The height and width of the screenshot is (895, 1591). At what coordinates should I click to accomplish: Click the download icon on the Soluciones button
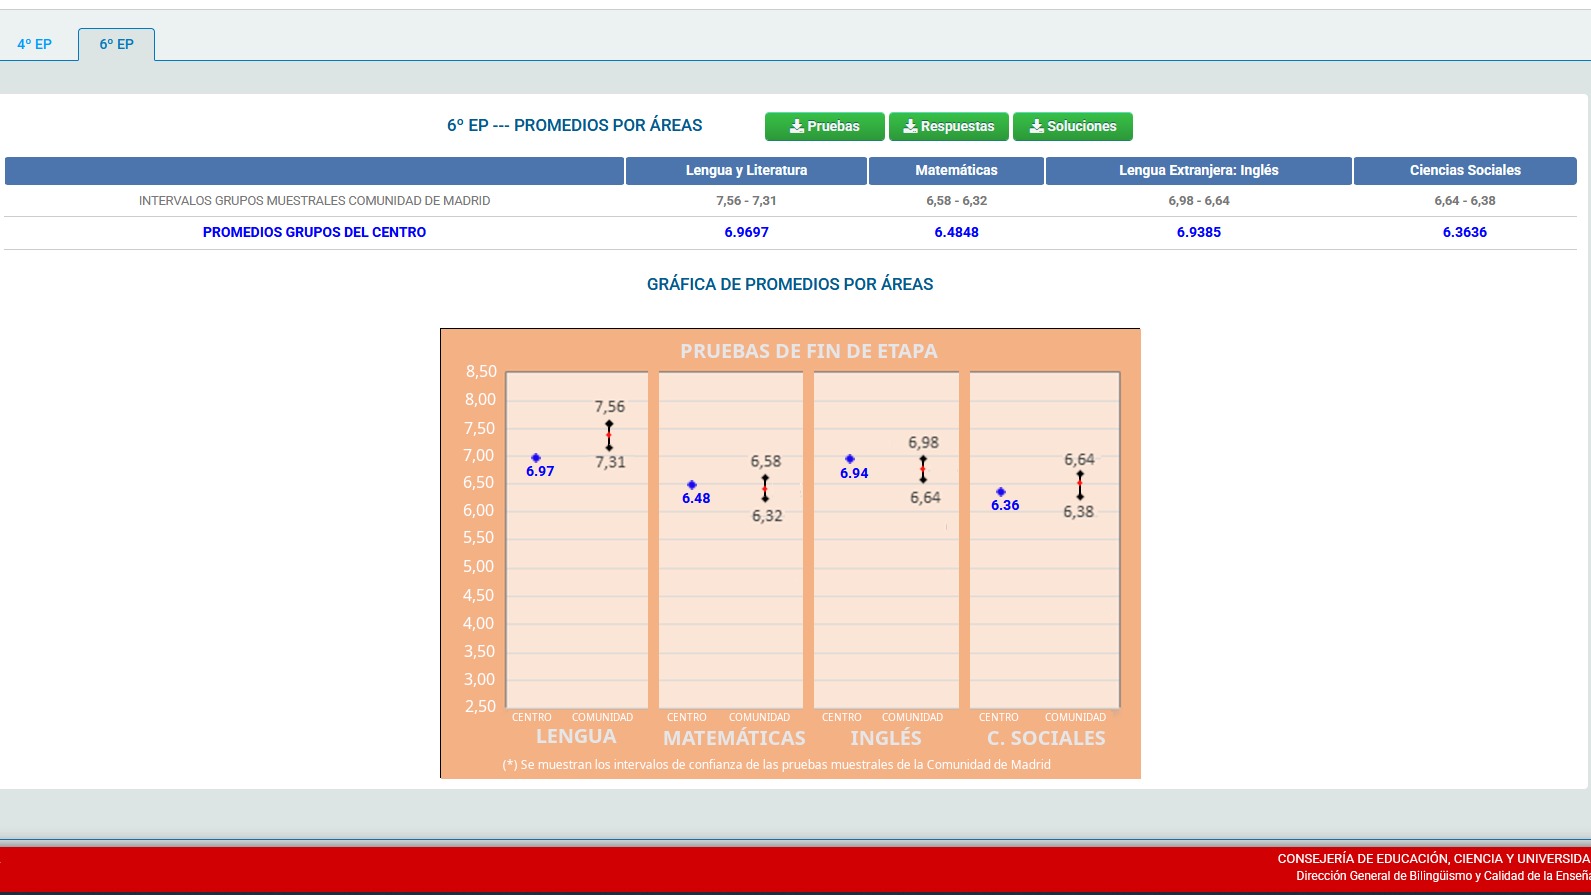pyautogui.click(x=1037, y=126)
